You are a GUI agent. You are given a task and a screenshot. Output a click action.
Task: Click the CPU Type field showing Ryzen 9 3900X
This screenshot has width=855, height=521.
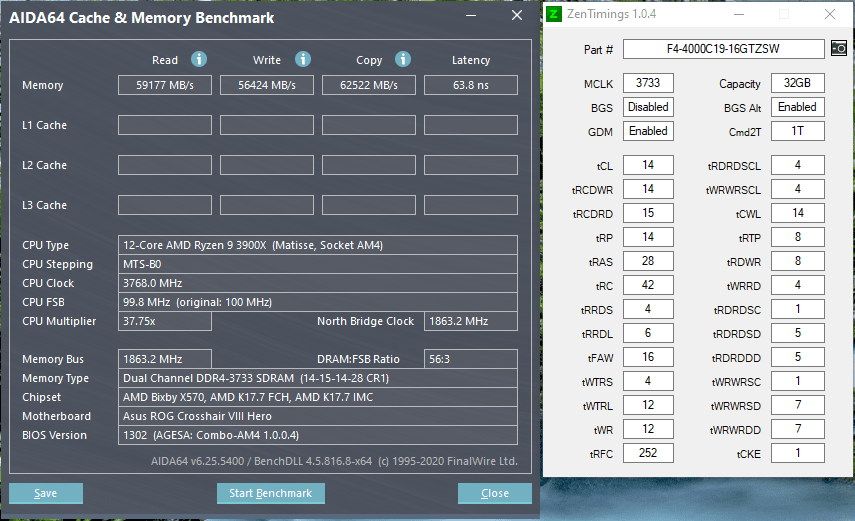[x=318, y=245]
